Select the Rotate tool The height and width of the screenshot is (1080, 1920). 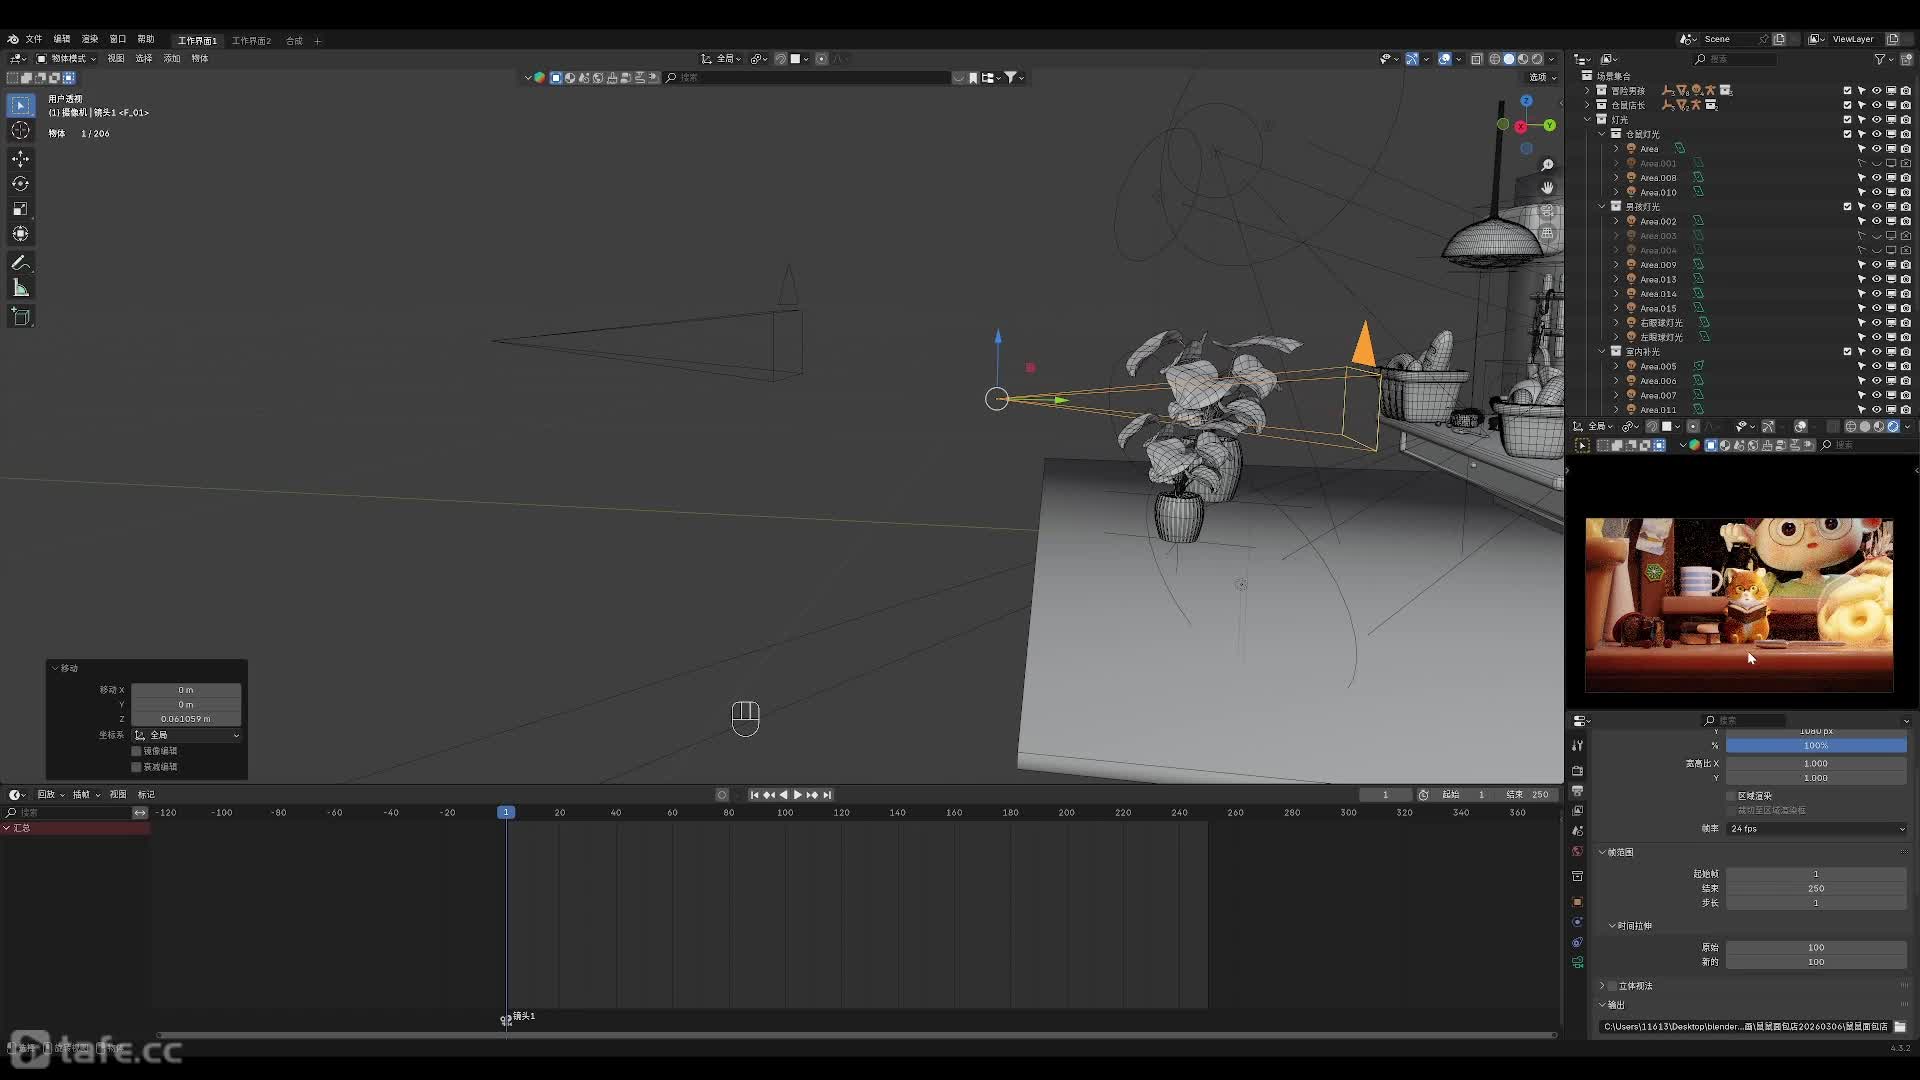pyautogui.click(x=20, y=184)
